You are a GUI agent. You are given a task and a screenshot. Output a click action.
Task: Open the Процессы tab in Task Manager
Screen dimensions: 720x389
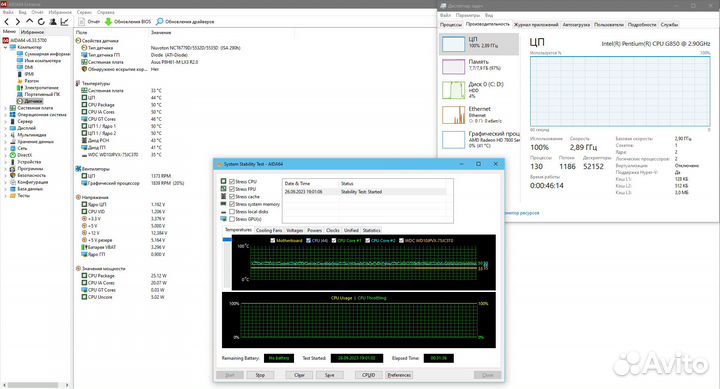(451, 25)
